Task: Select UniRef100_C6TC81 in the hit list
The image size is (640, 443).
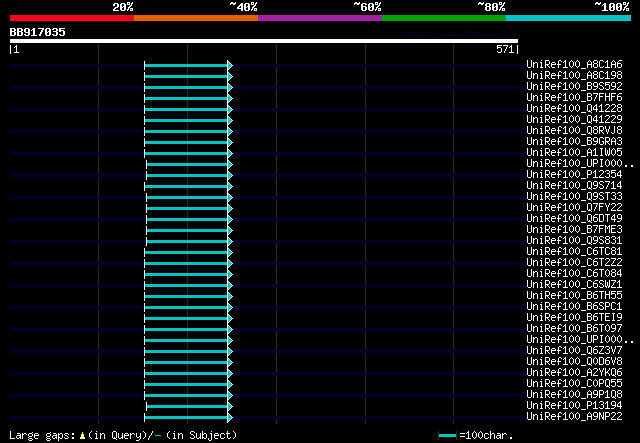Action: (574, 252)
